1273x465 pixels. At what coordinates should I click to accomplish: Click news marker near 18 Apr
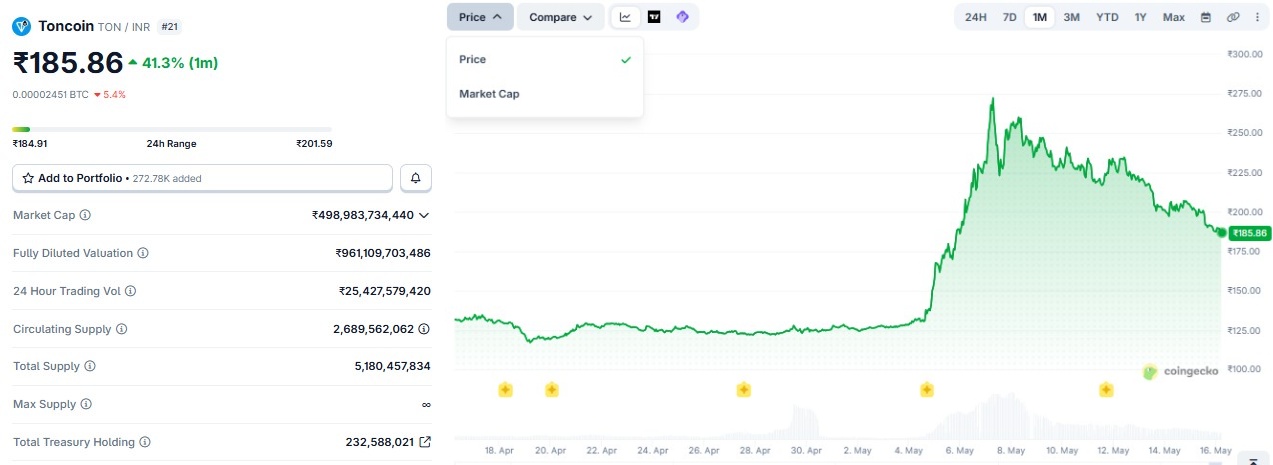coord(505,389)
